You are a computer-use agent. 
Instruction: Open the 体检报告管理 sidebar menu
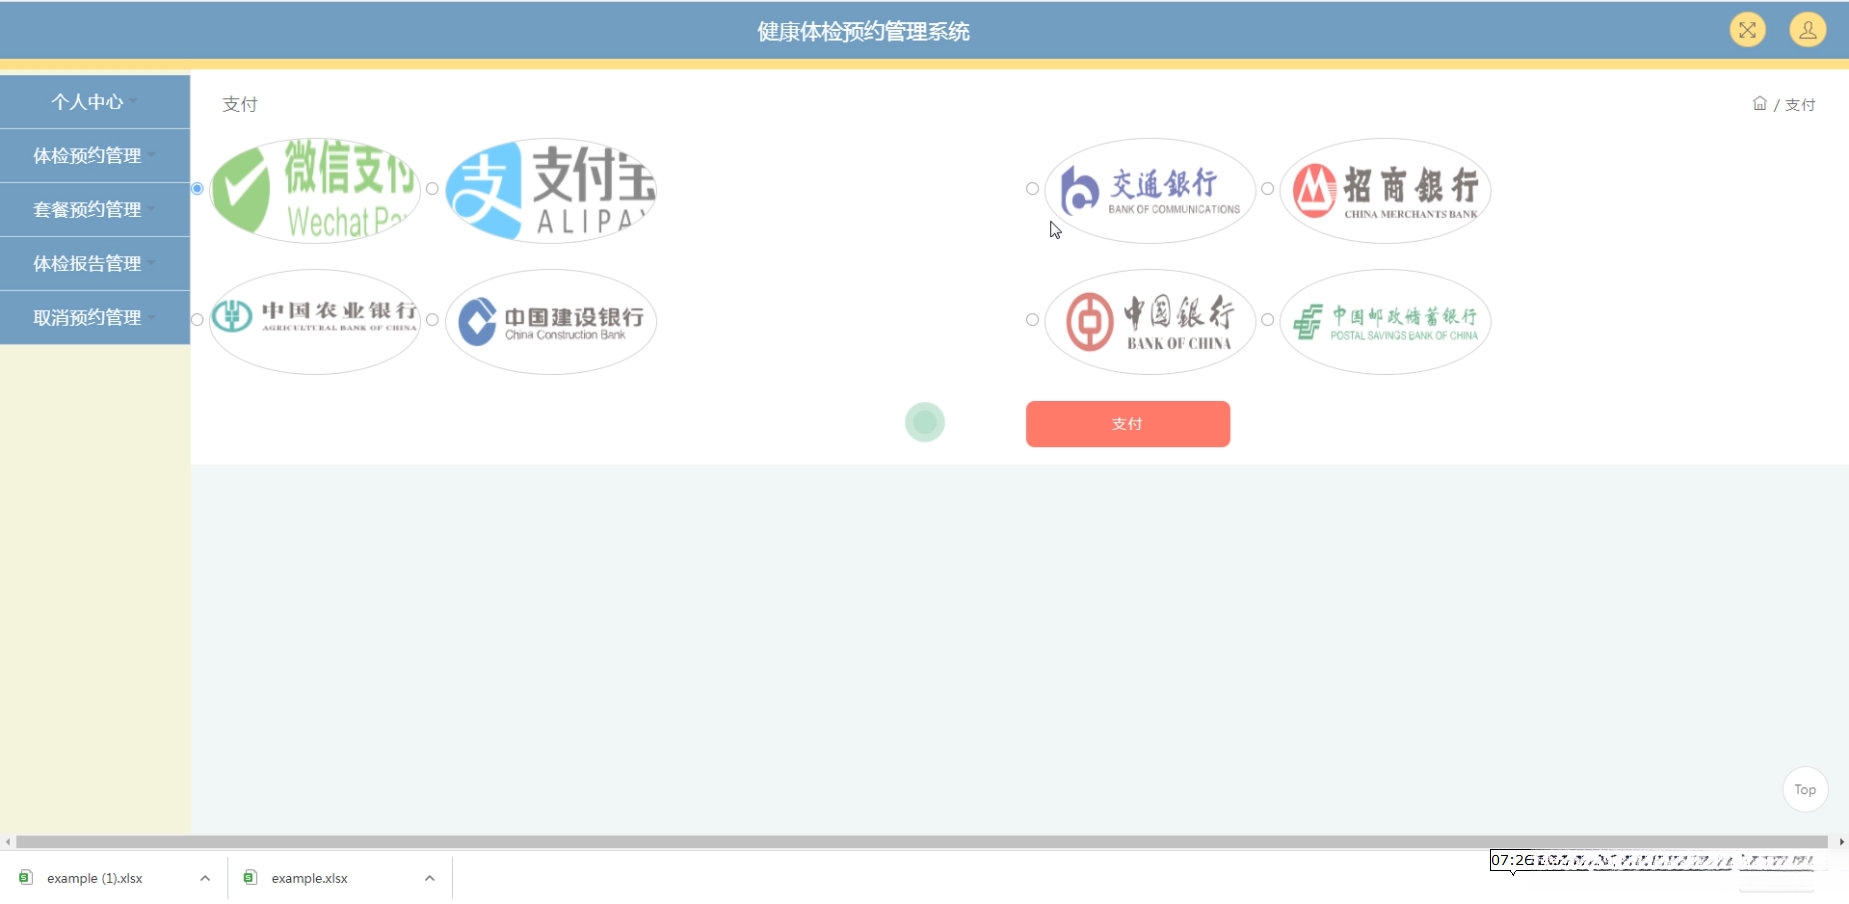tap(95, 264)
